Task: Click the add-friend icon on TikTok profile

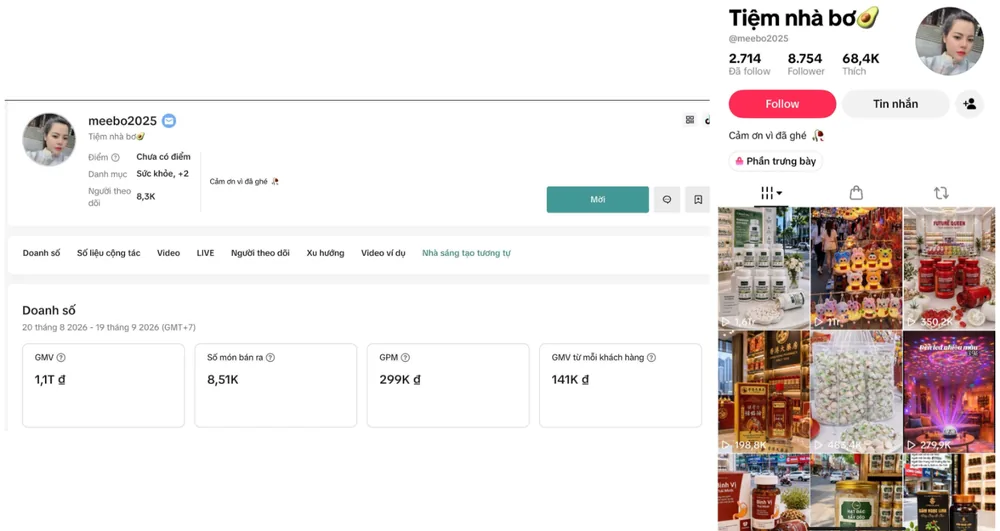Action: click(x=969, y=104)
